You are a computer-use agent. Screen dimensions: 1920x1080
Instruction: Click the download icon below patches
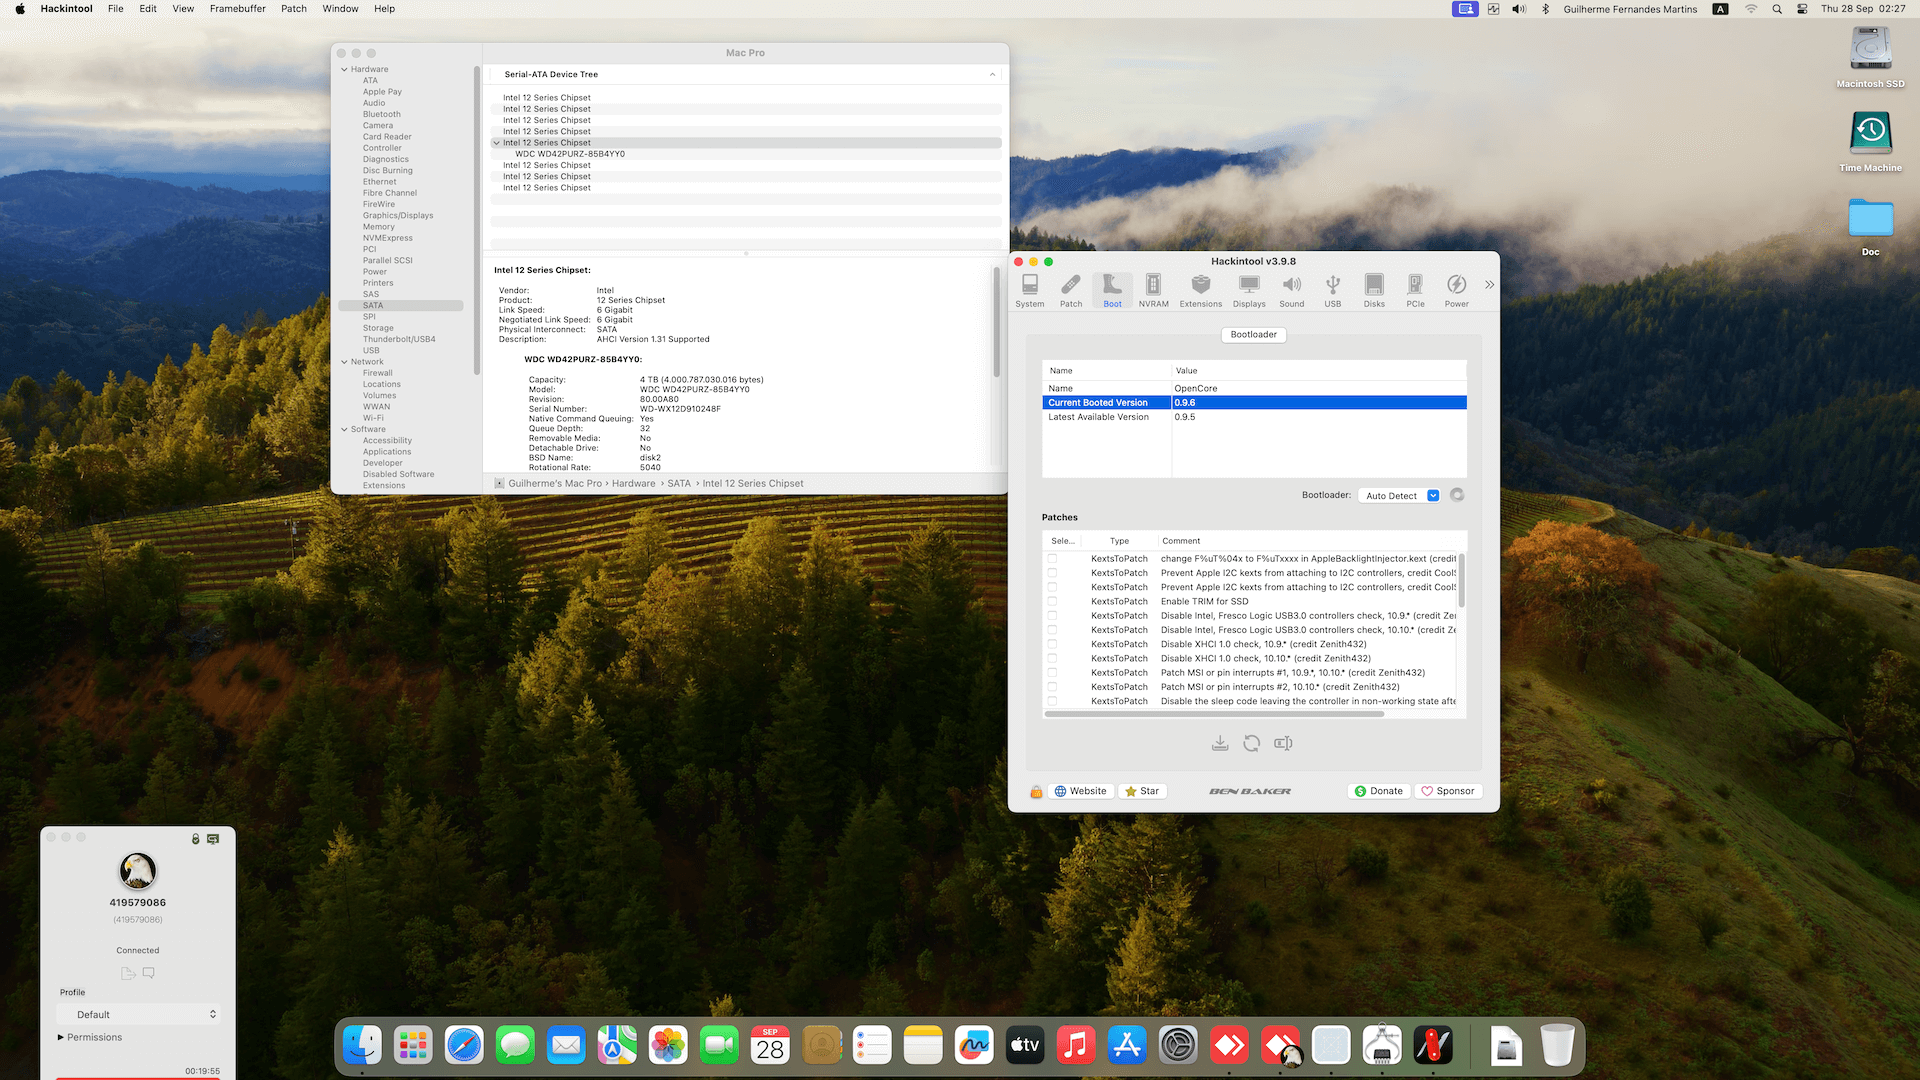click(1219, 743)
